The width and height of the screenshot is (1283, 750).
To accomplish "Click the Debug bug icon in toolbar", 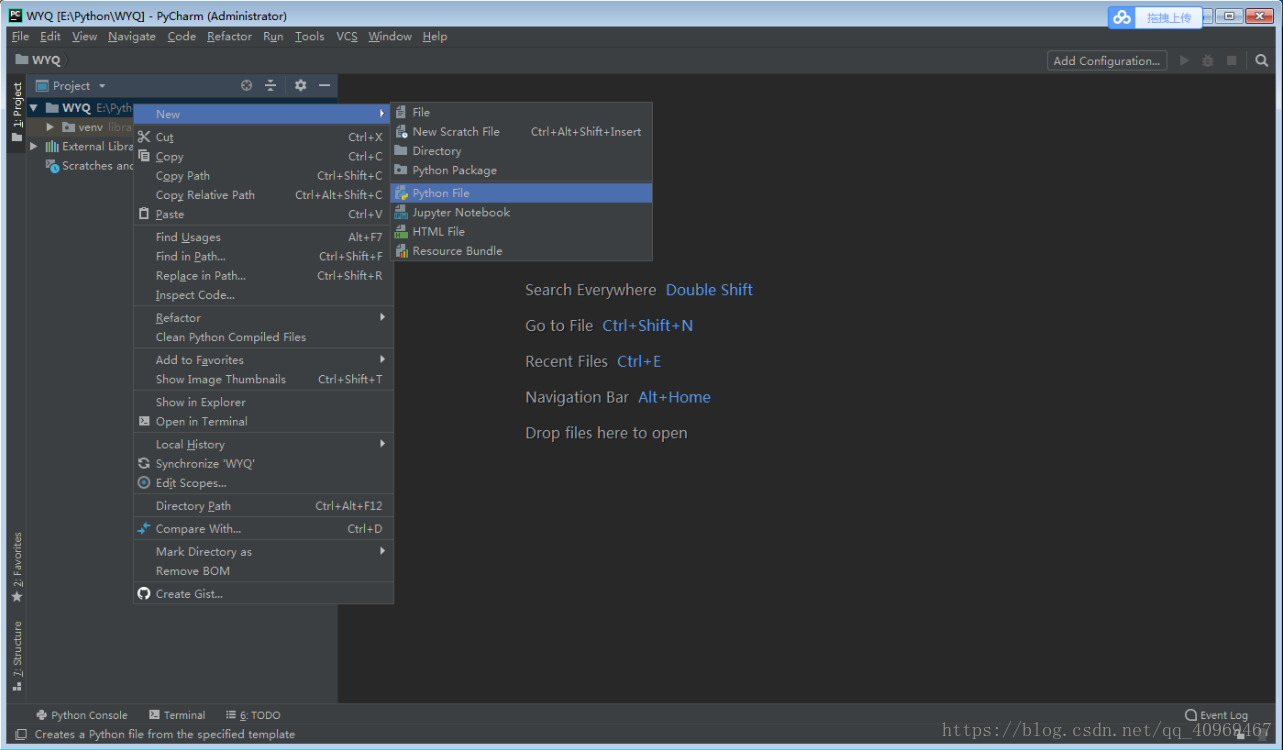I will tap(1208, 61).
